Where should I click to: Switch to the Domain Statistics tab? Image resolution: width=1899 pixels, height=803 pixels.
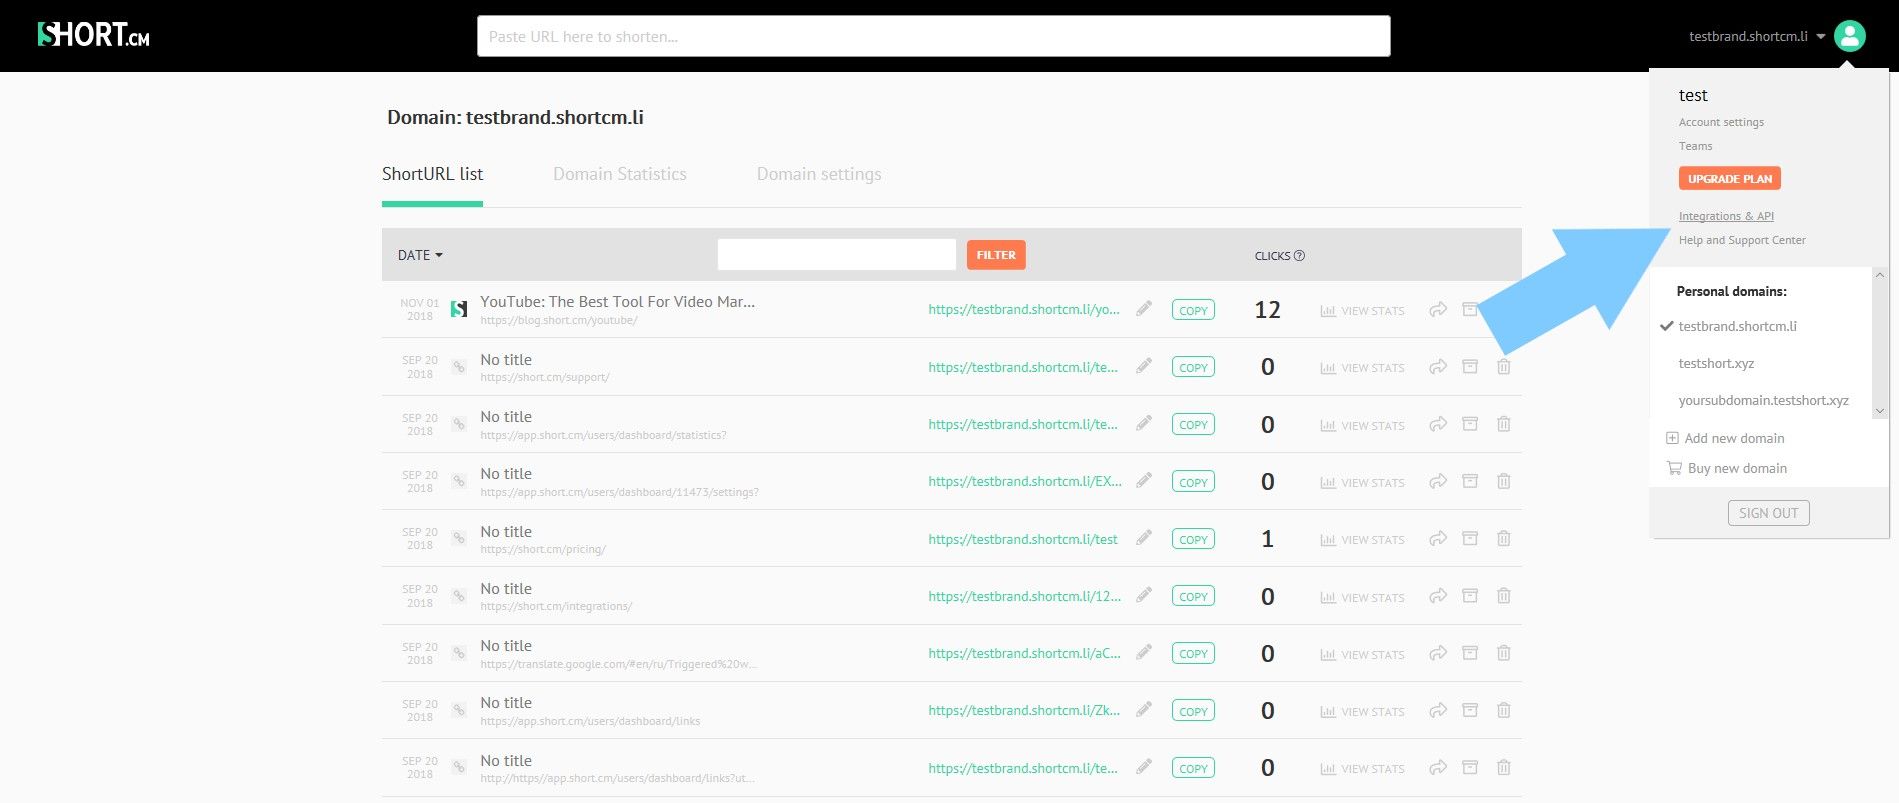pyautogui.click(x=620, y=174)
